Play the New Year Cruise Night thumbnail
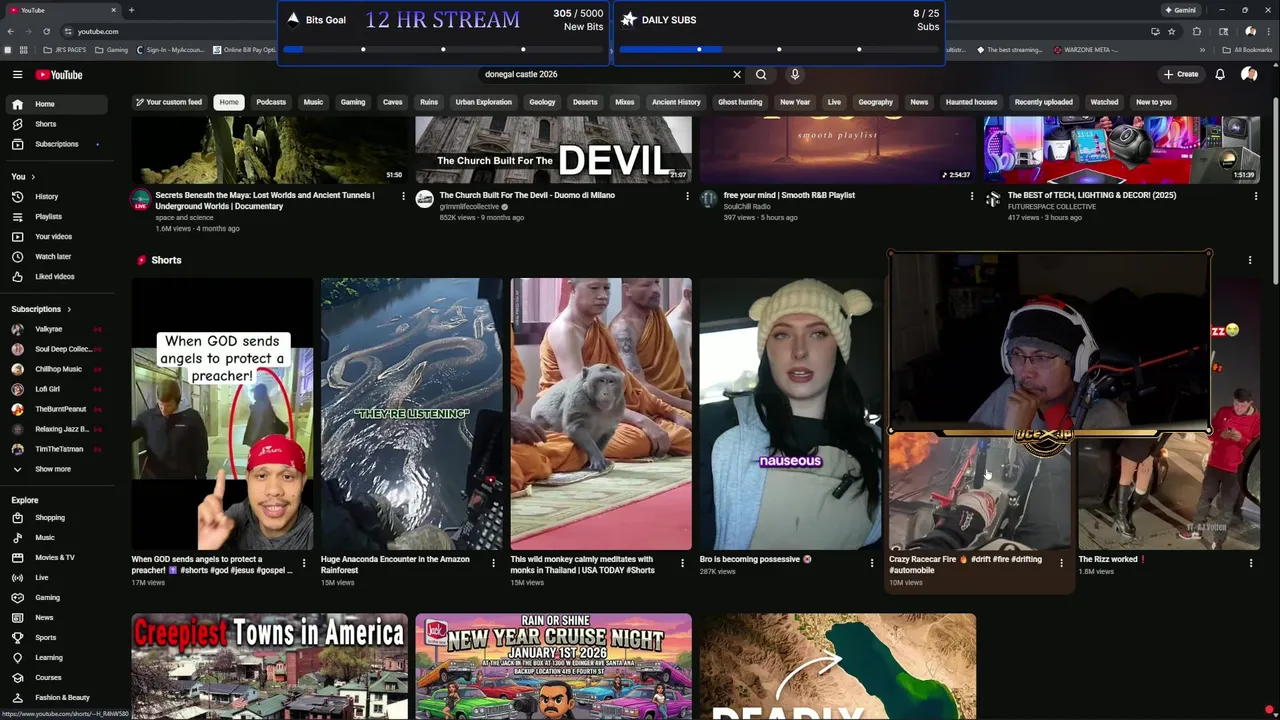 pos(553,666)
